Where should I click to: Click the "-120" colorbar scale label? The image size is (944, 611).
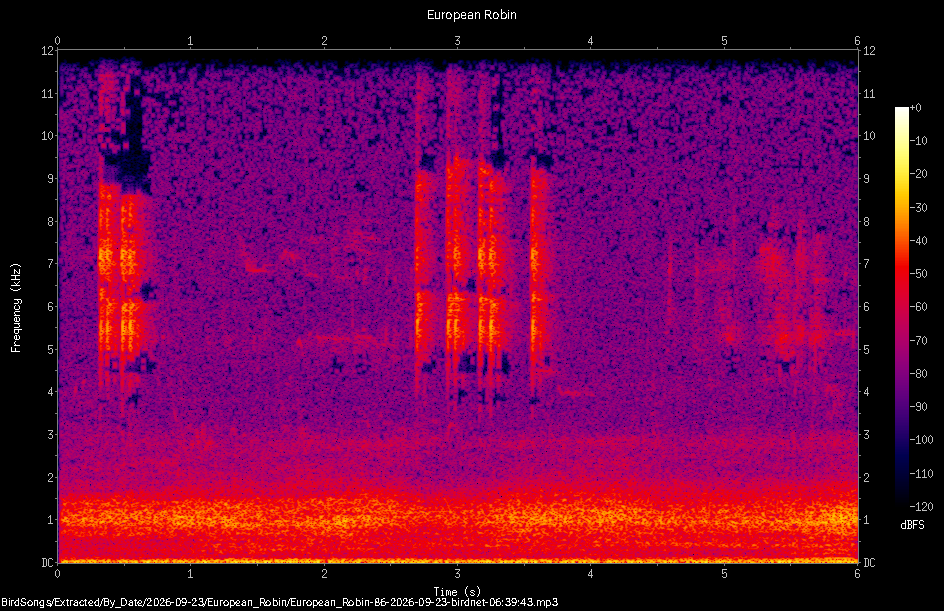pyautogui.click(x=921, y=507)
